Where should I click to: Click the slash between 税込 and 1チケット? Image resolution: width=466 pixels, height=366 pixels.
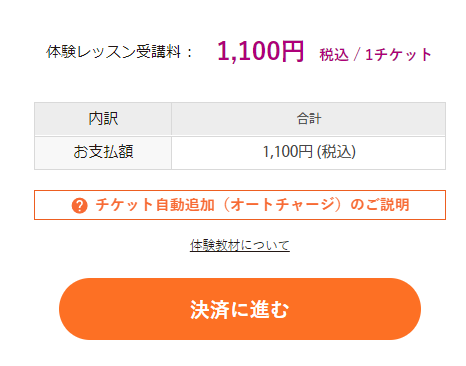click(x=357, y=55)
